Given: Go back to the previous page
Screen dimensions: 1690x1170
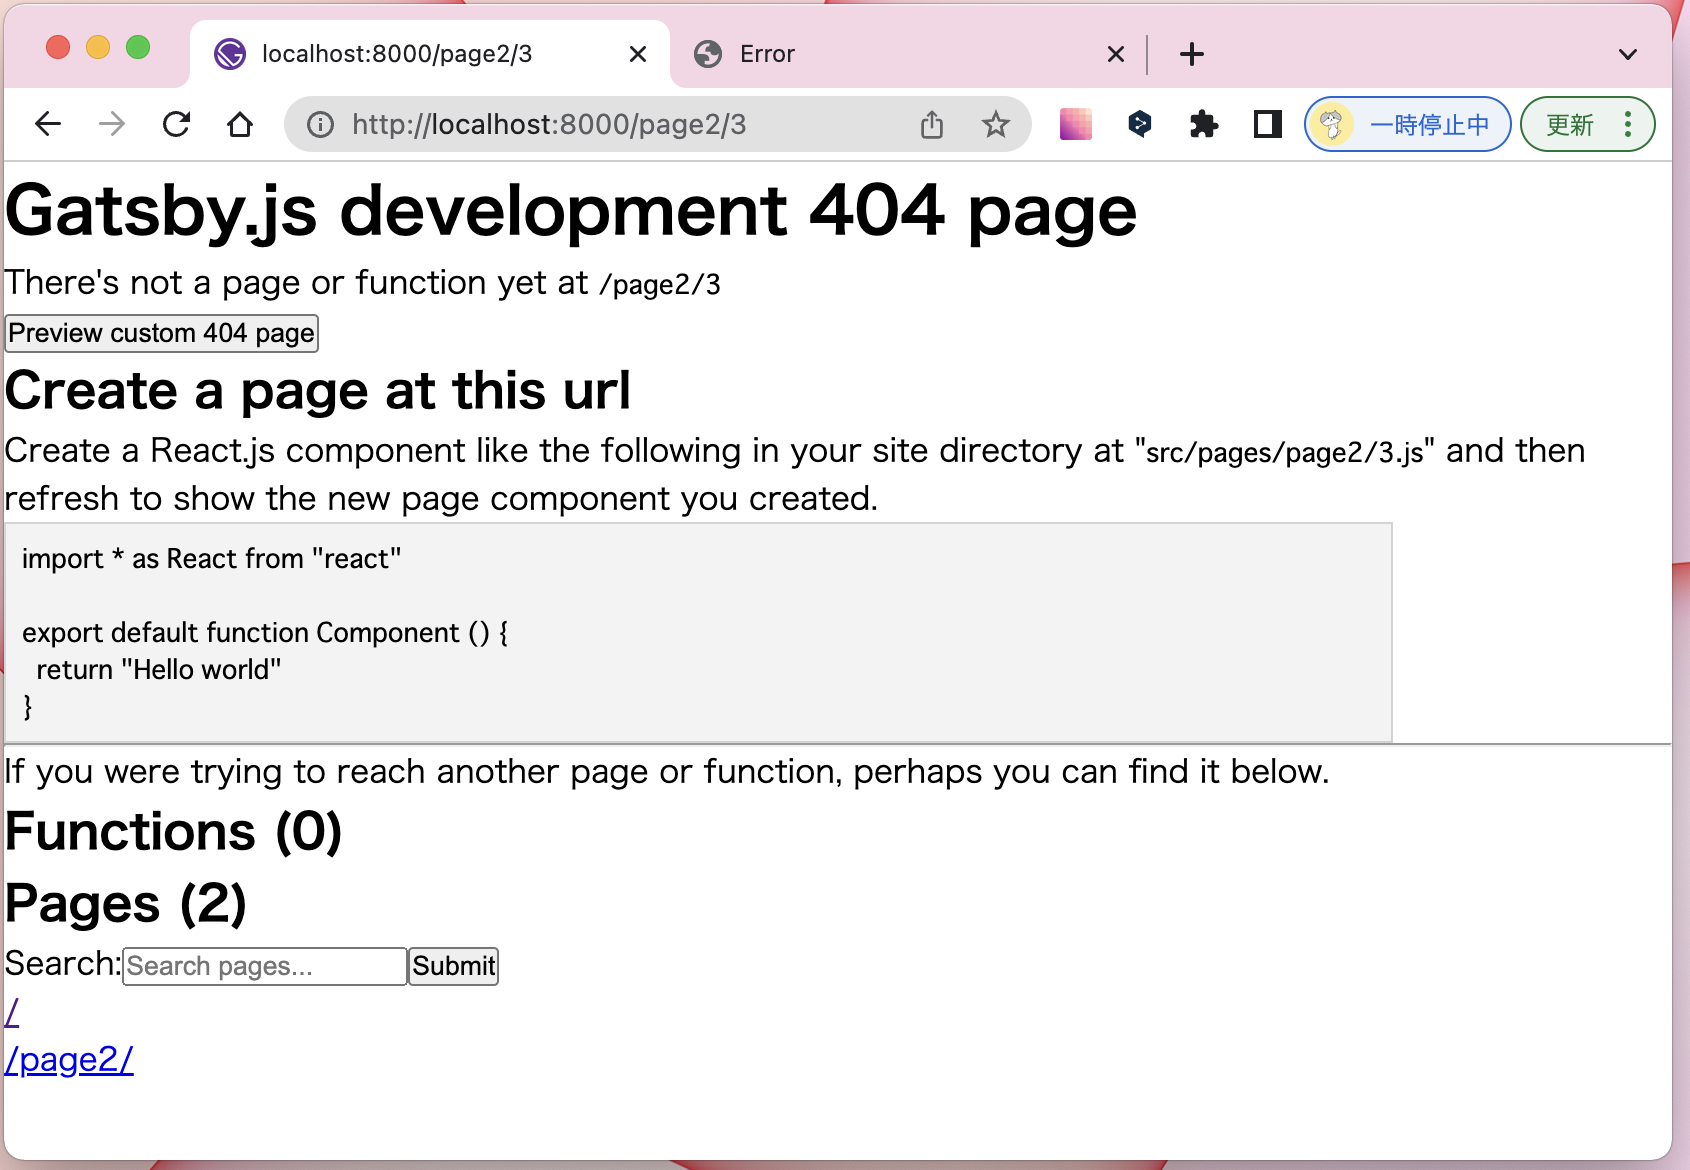Looking at the screenshot, I should coord(47,124).
